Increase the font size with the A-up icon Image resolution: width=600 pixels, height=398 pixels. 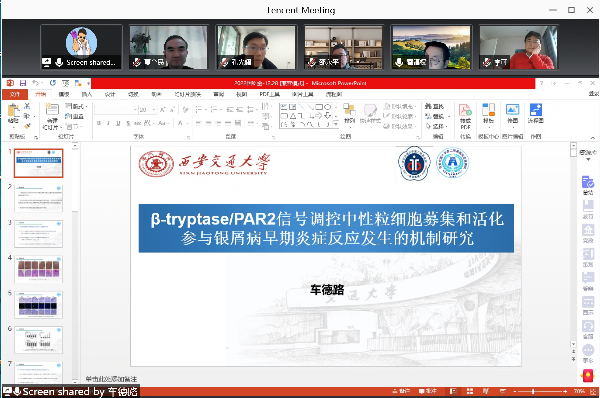click(163, 110)
